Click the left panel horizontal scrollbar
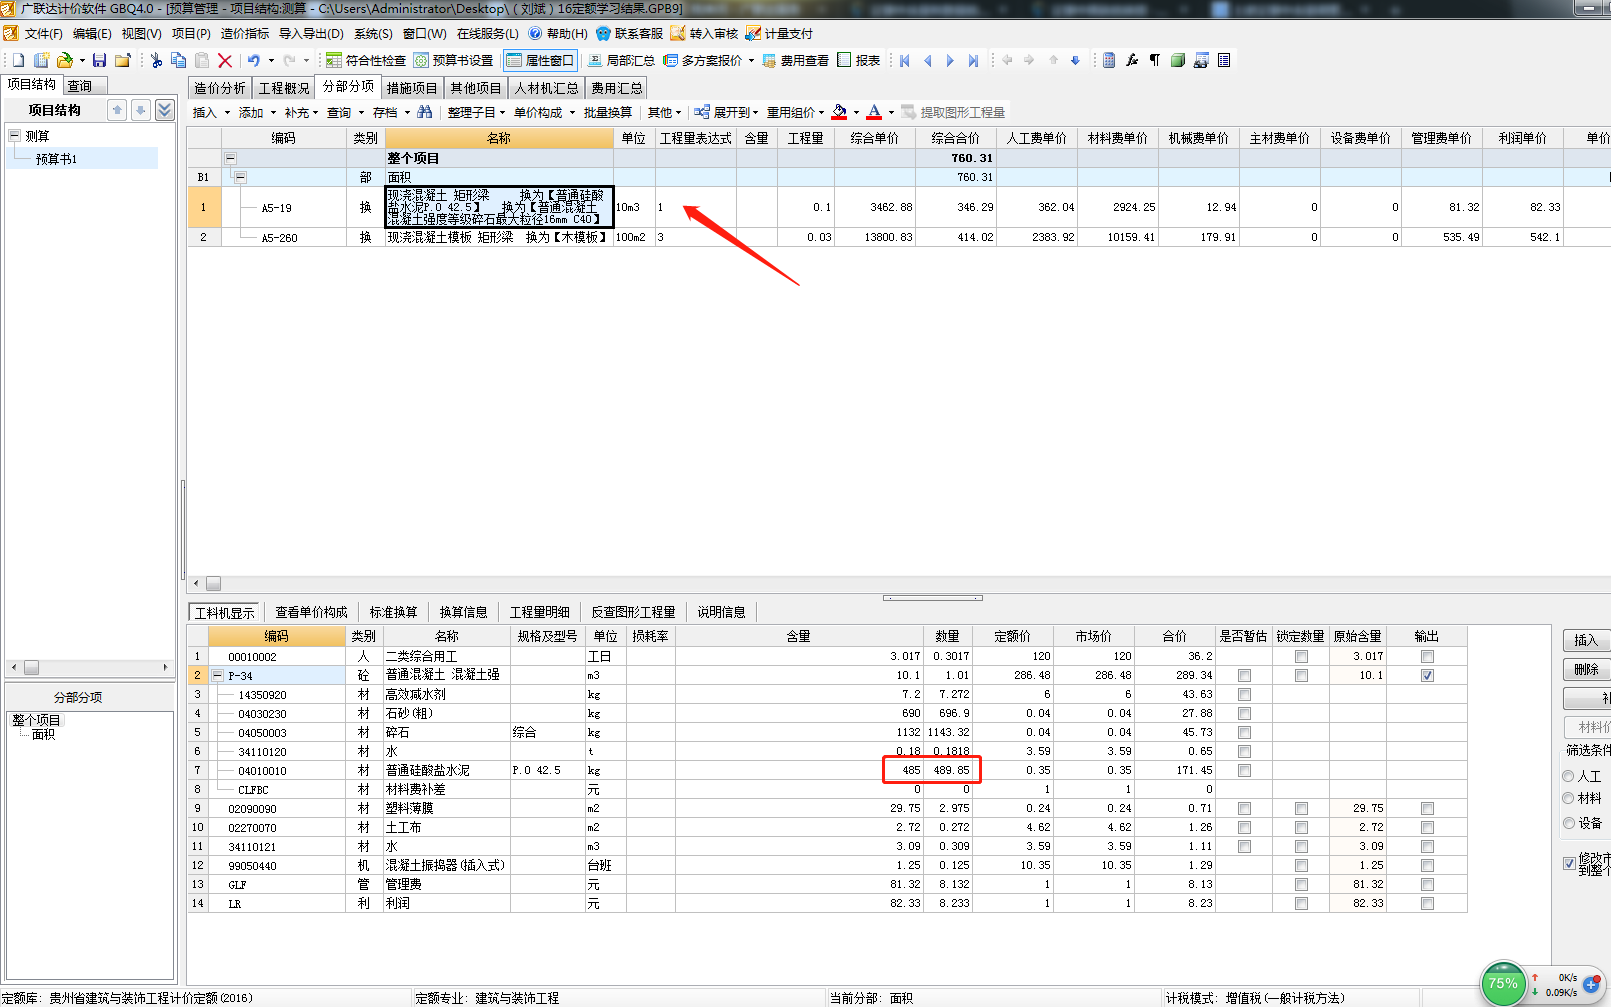1611x1007 pixels. (89, 667)
